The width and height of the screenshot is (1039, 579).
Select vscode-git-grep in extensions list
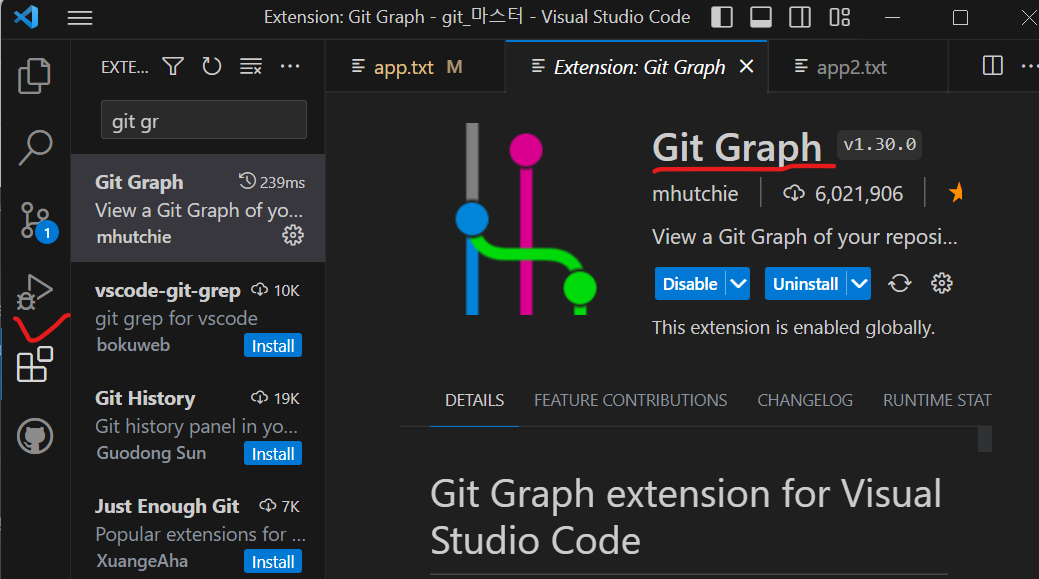198,317
